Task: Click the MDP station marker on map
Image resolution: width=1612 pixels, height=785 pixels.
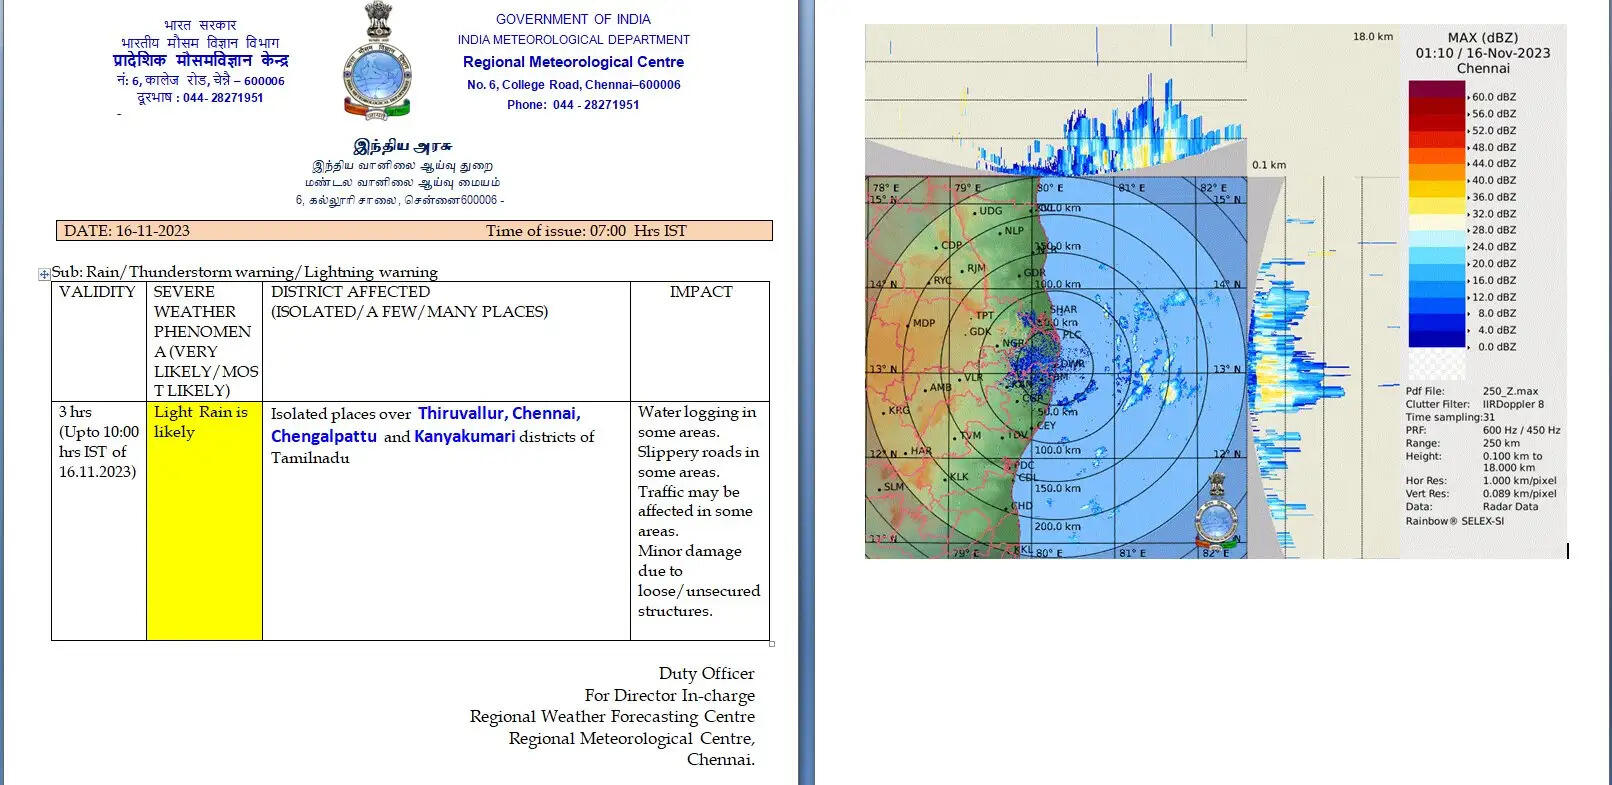Action: (x=909, y=324)
